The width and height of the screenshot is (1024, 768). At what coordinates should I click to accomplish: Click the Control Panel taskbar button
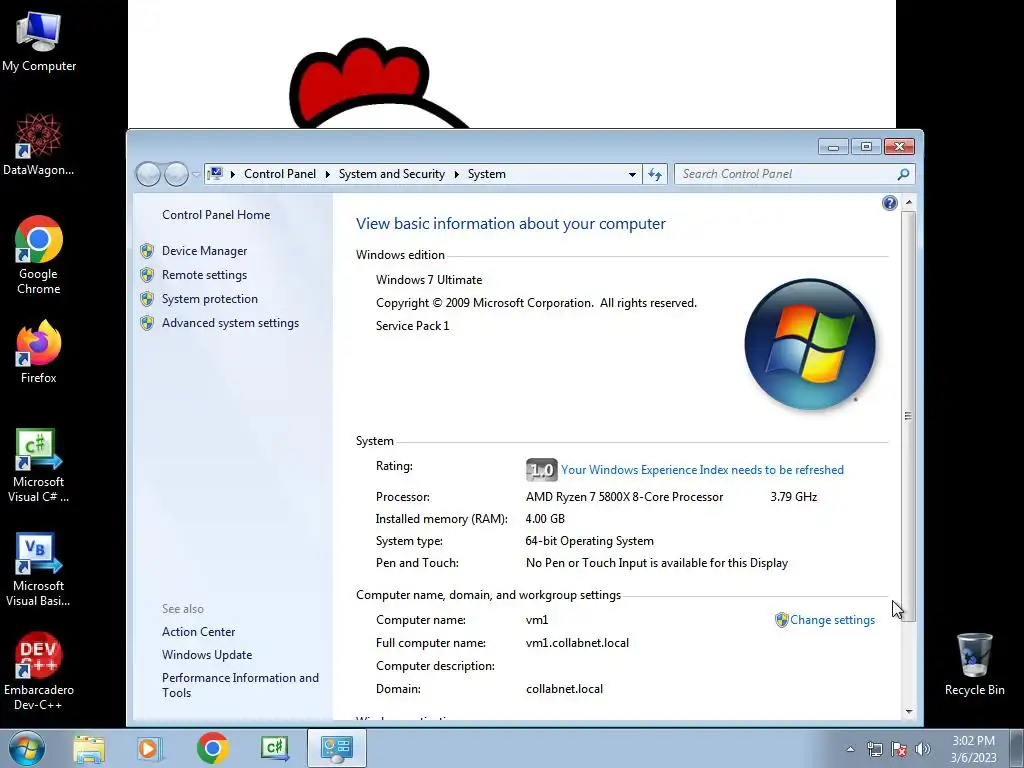[x=337, y=748]
